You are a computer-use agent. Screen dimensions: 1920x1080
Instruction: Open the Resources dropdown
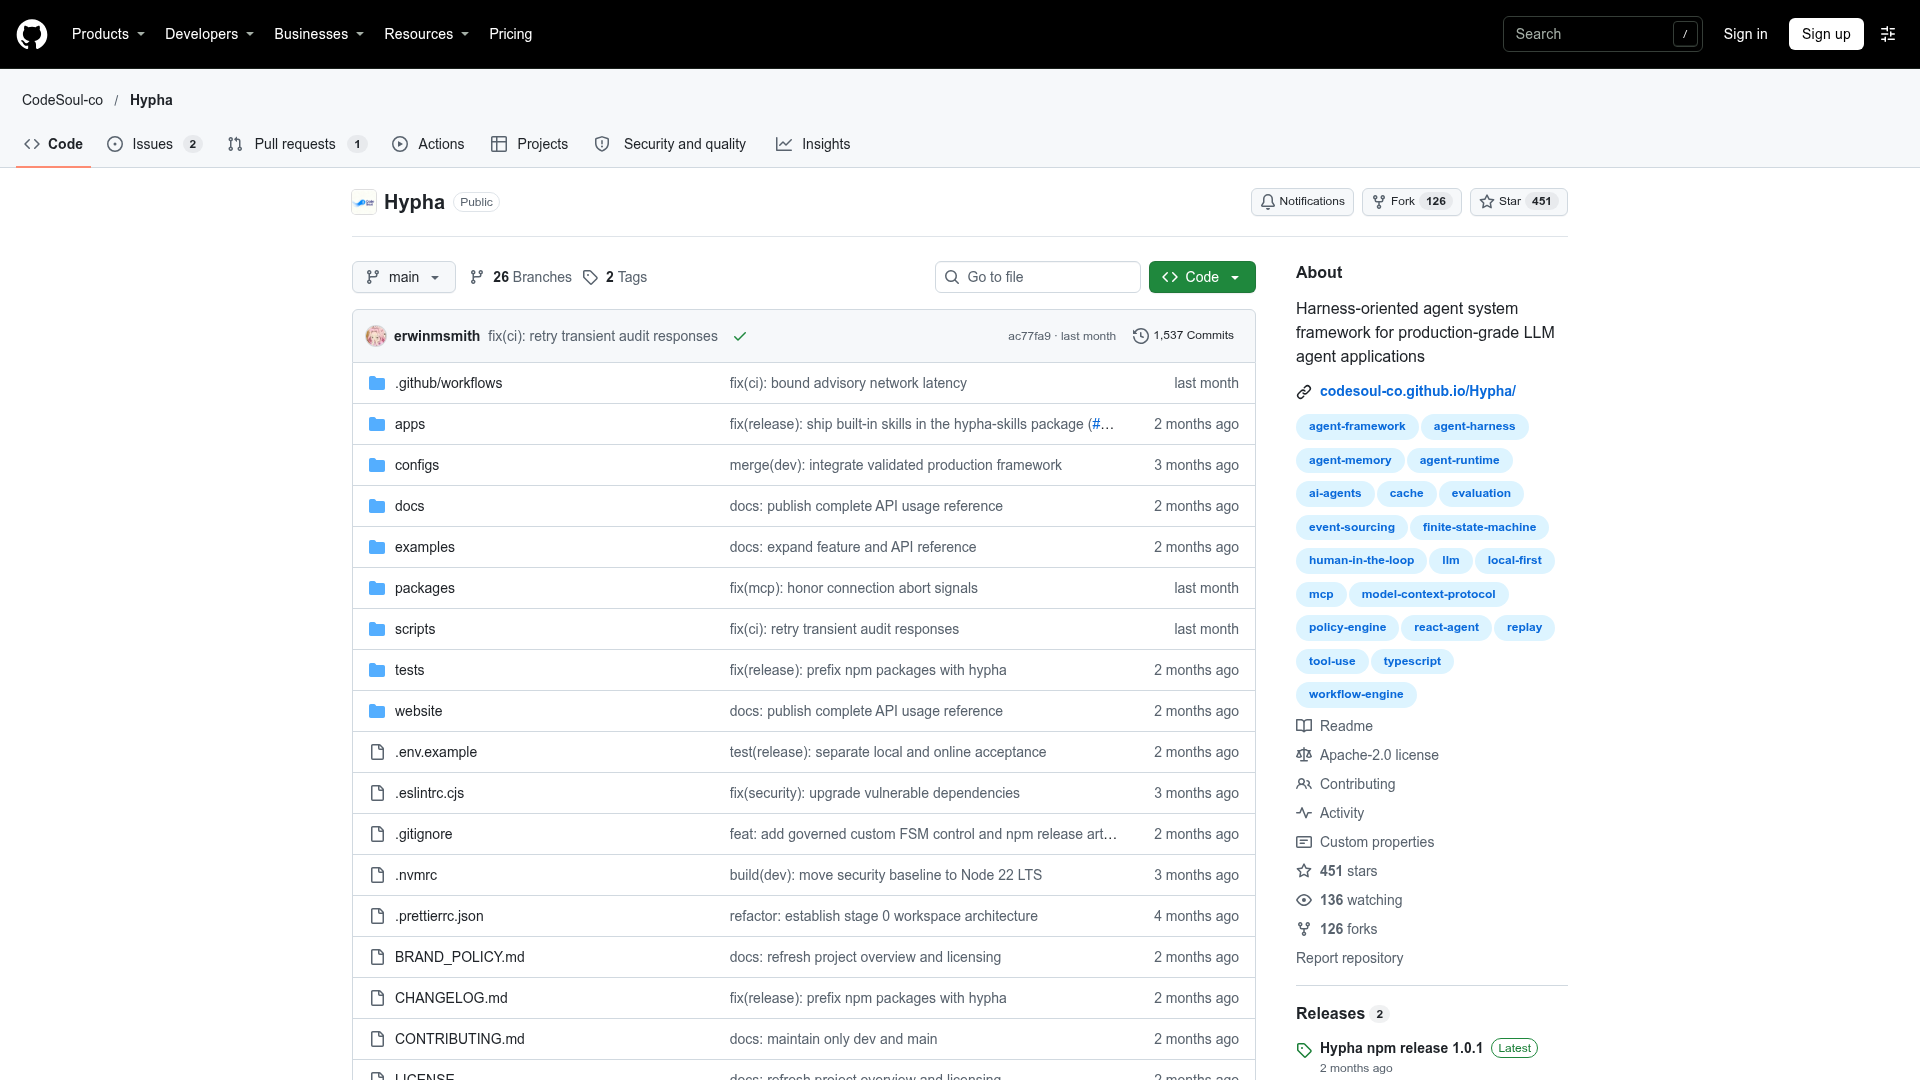426,34
